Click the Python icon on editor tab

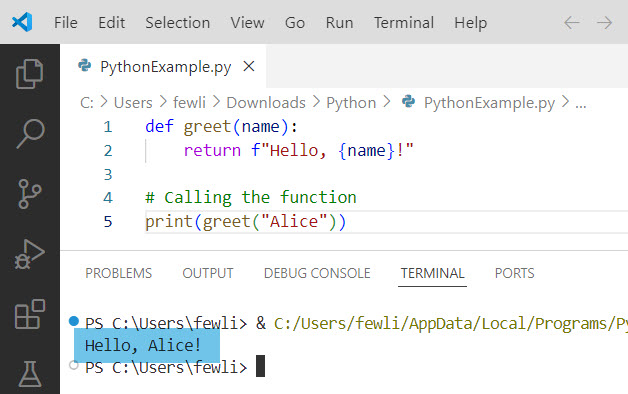[x=85, y=65]
